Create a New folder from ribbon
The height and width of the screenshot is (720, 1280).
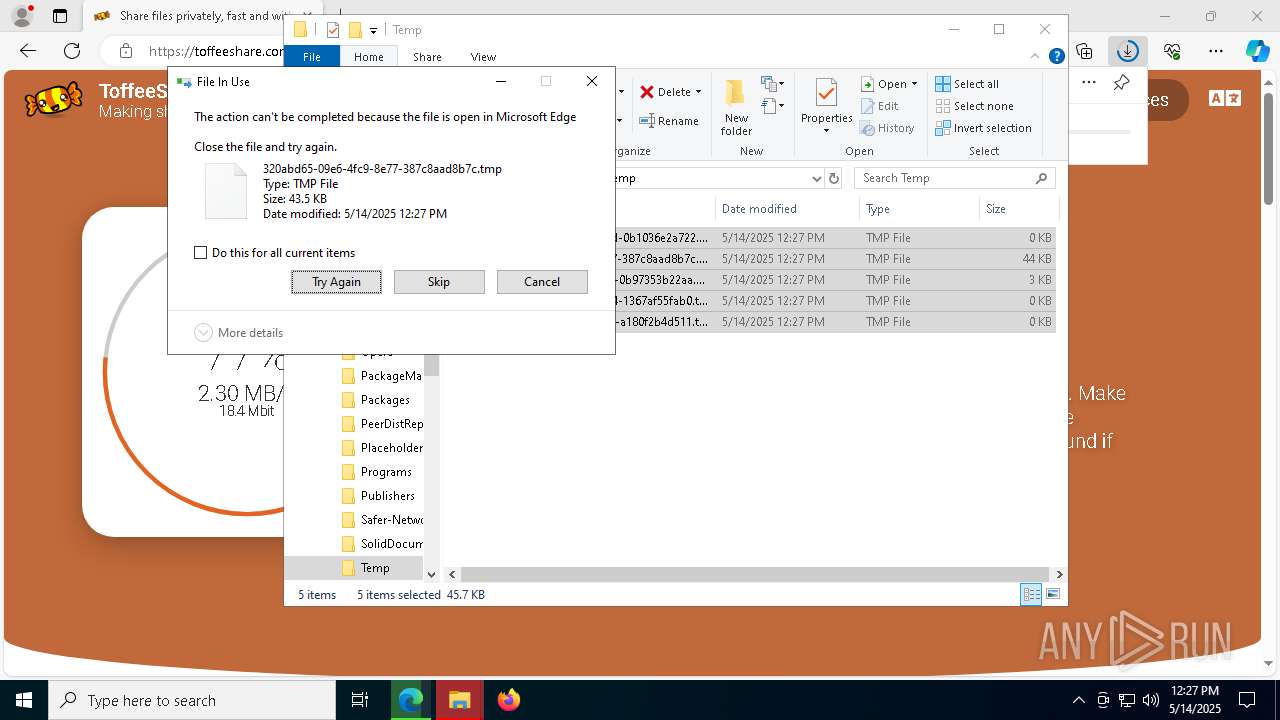click(x=736, y=107)
